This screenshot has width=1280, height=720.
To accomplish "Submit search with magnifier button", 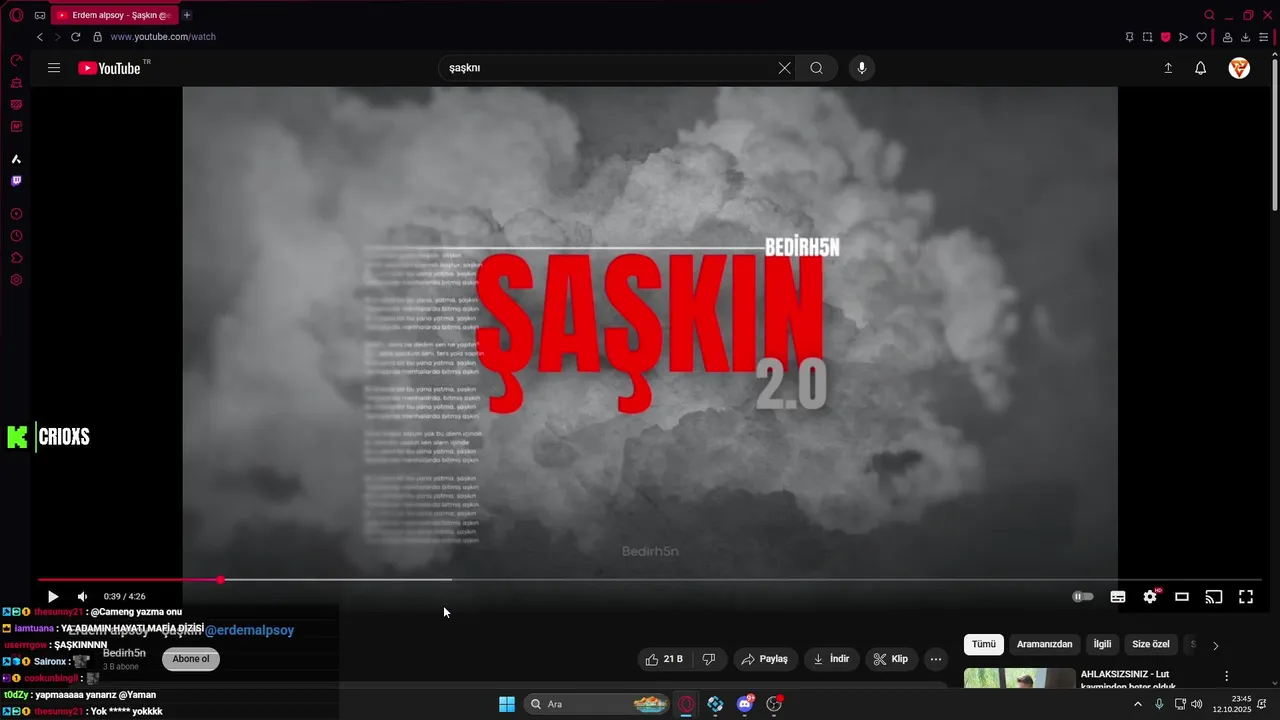I will 817,68.
